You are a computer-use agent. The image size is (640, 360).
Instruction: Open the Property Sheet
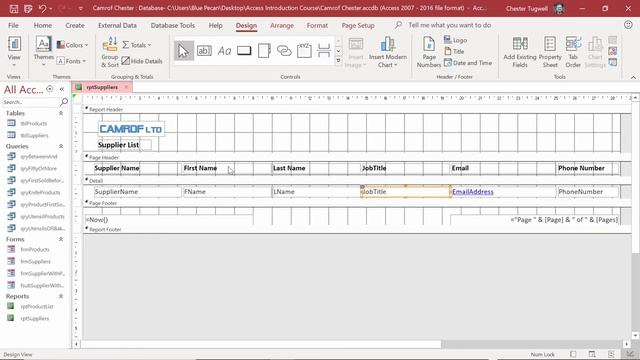pyautogui.click(x=550, y=52)
